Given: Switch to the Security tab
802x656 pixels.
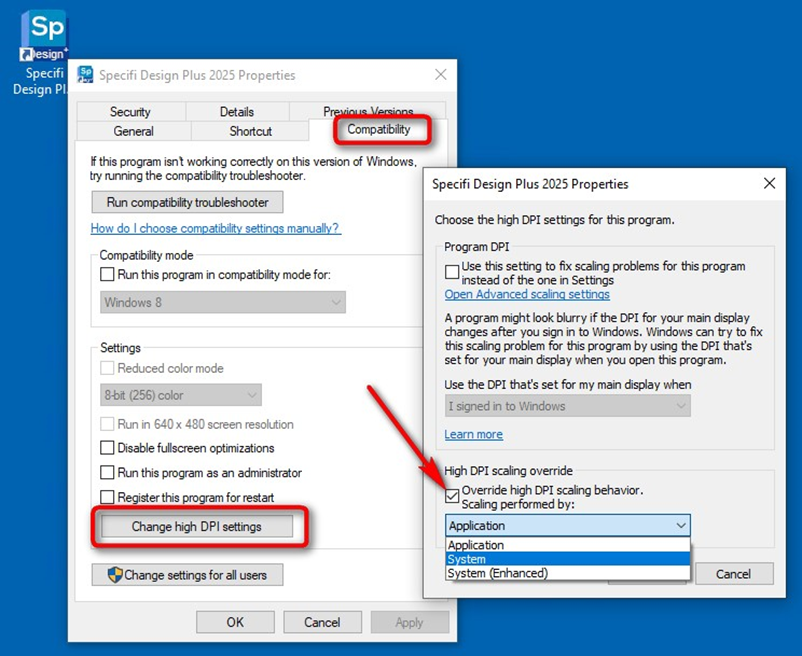Looking at the screenshot, I should point(130,111).
